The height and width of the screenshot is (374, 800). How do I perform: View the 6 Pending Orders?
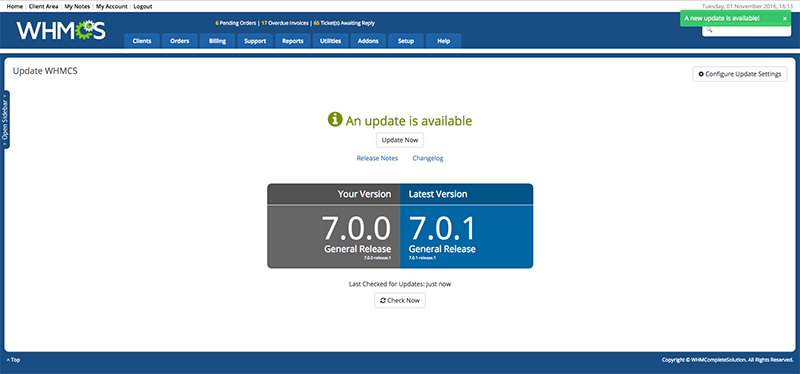236,23
